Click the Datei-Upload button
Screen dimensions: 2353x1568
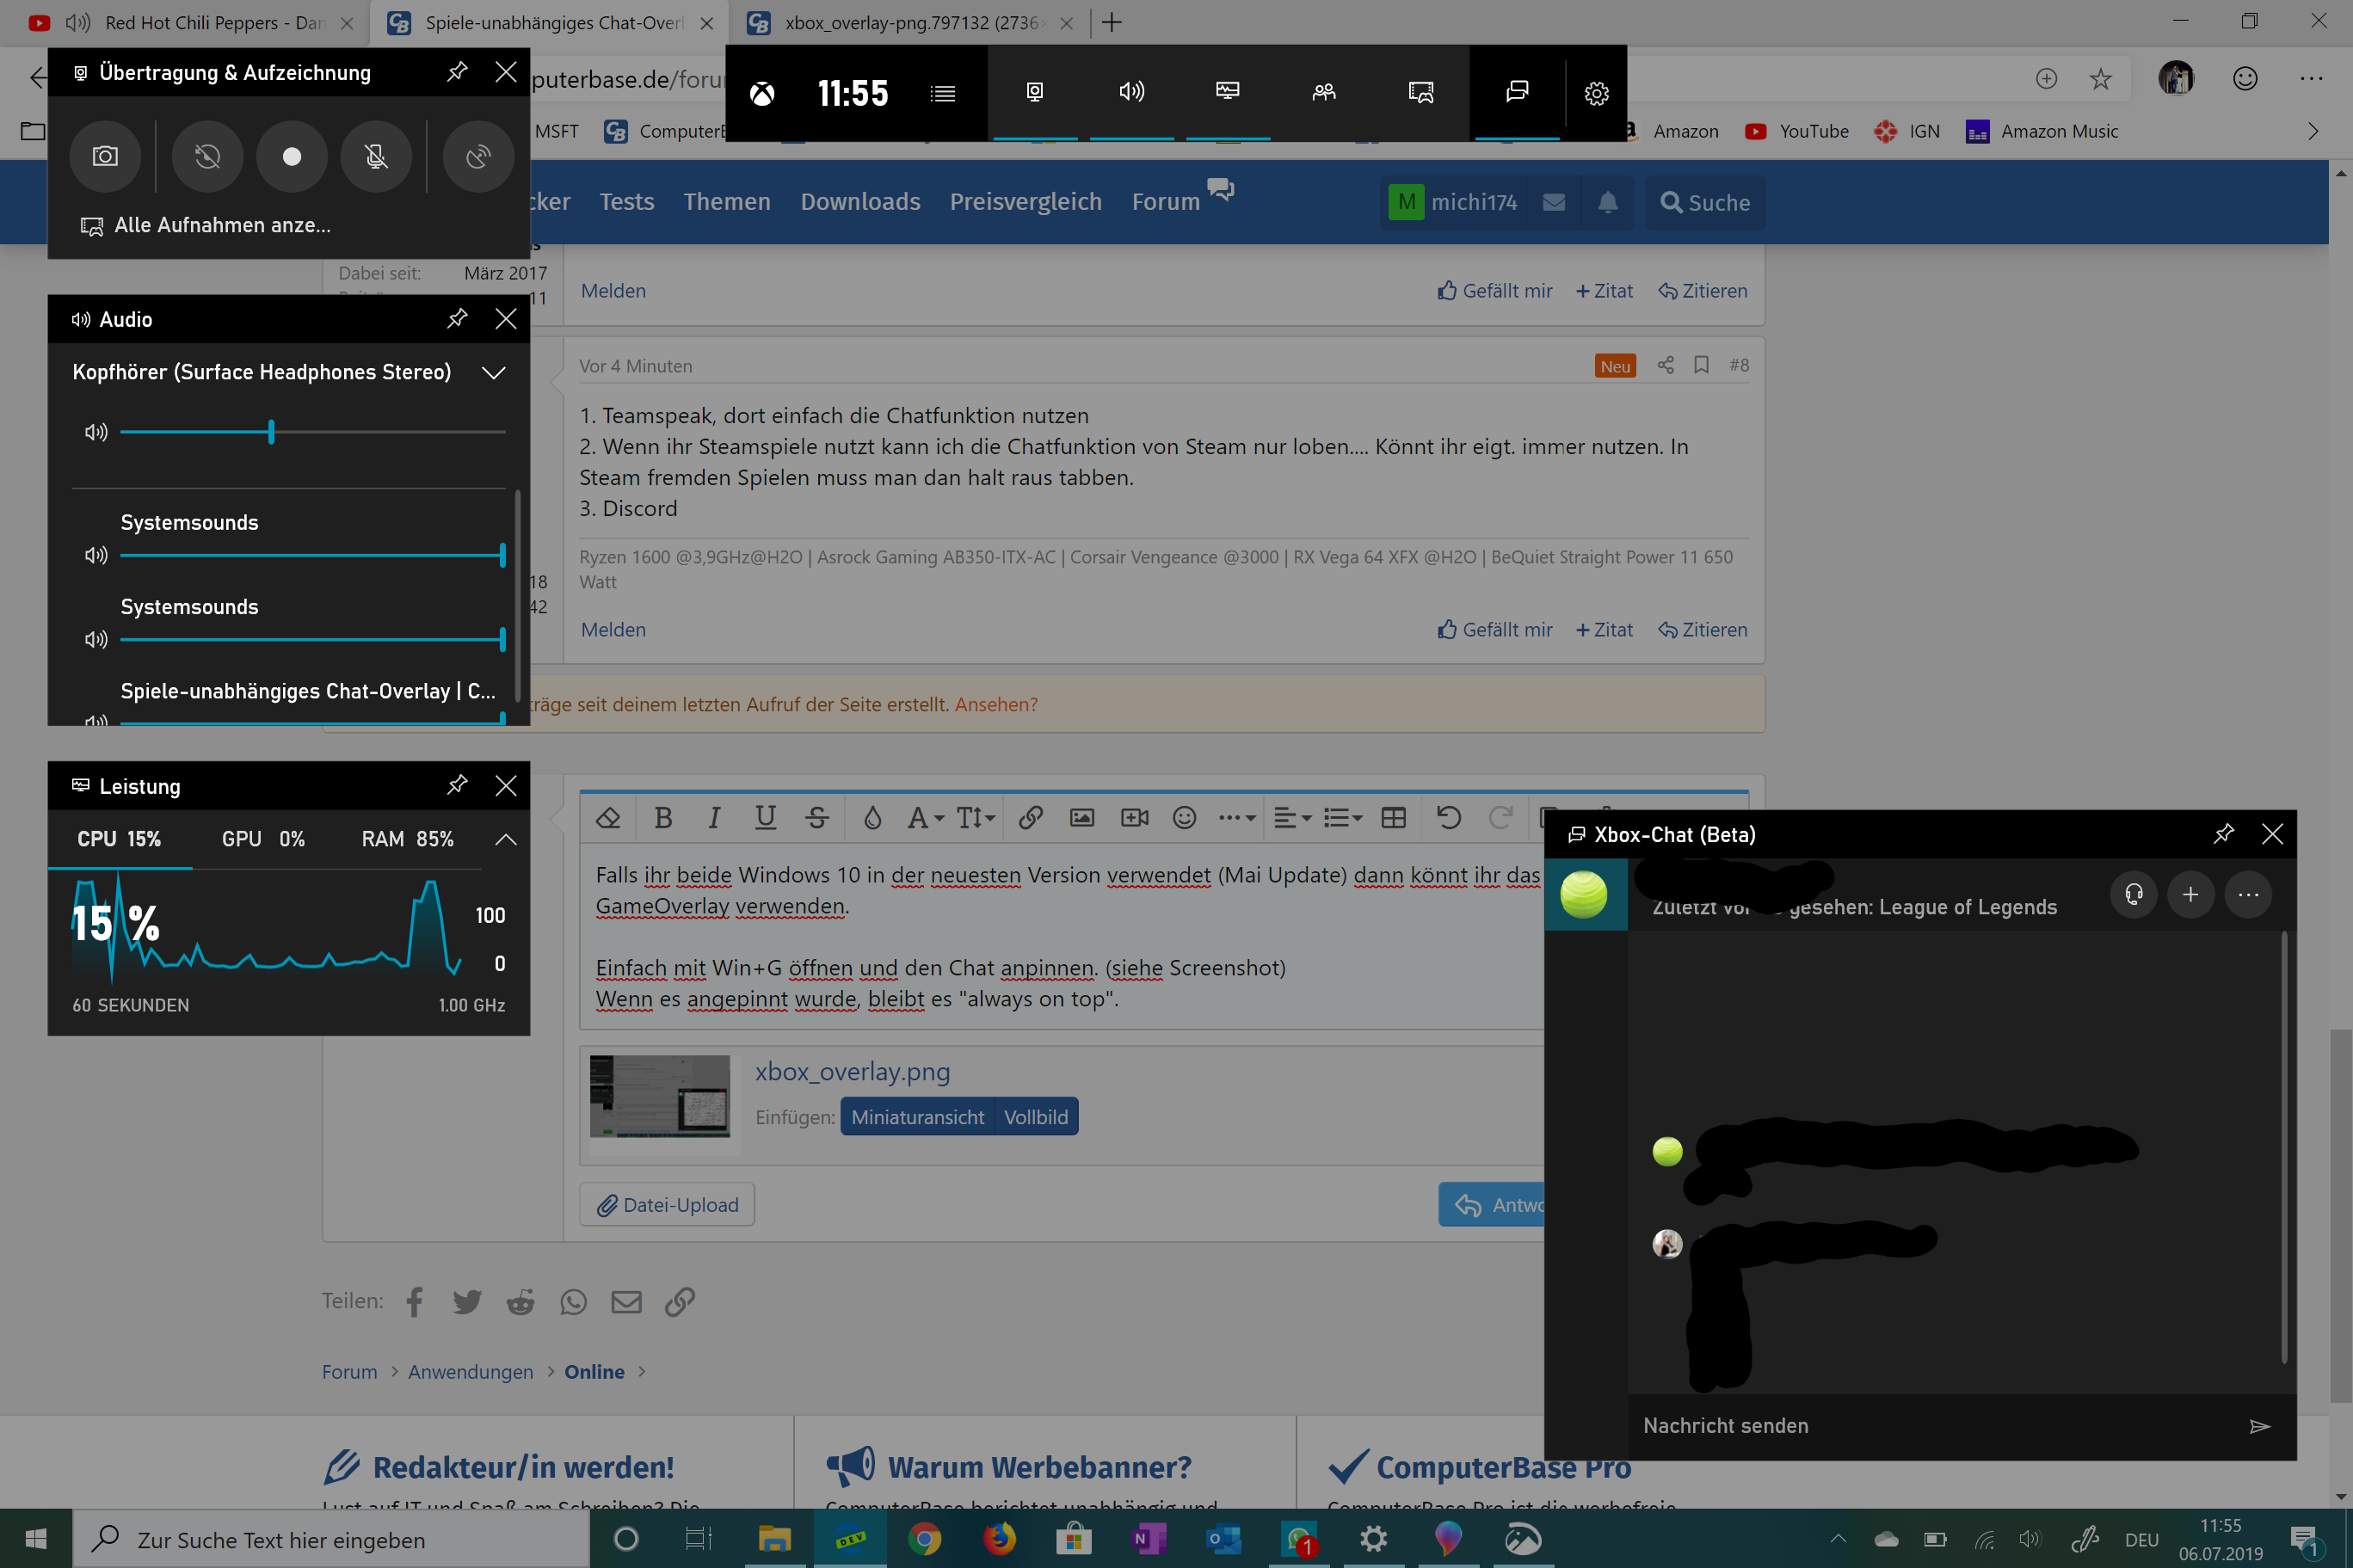click(667, 1205)
